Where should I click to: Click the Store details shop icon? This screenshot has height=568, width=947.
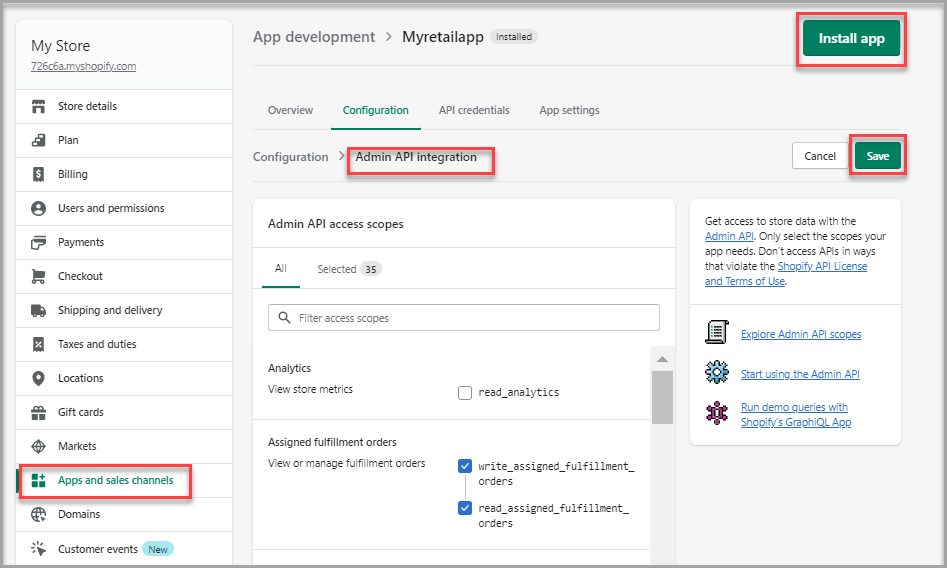click(39, 106)
